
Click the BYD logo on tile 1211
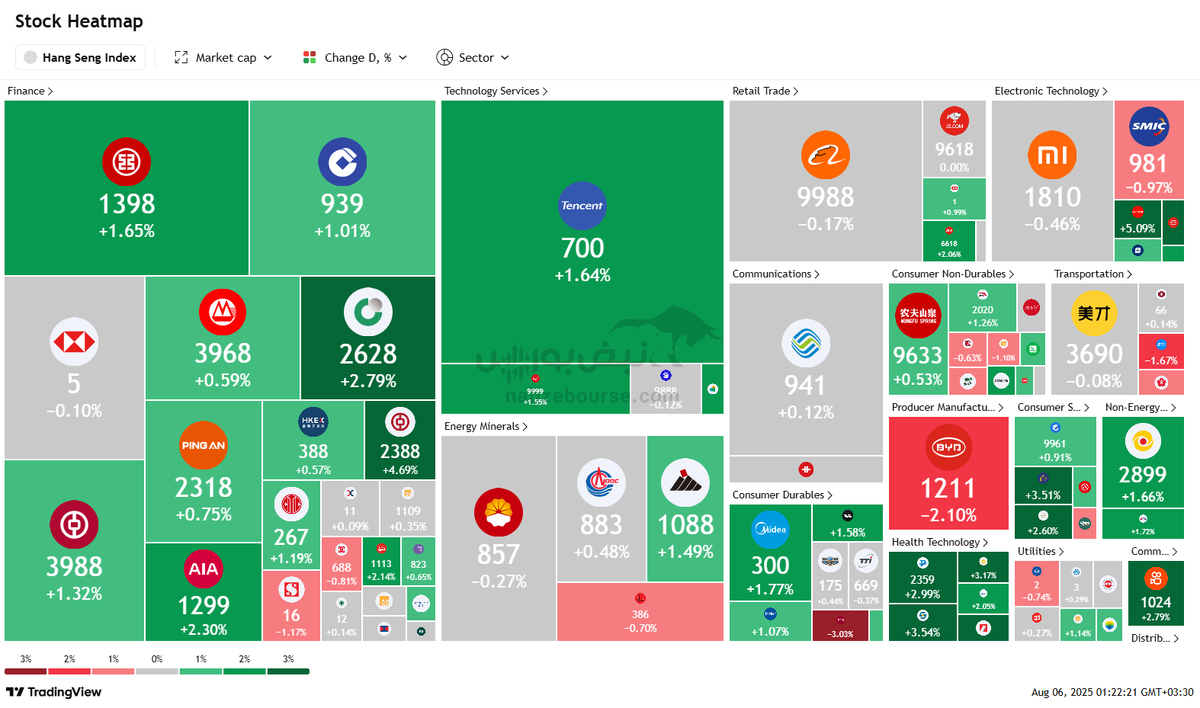coord(948,447)
